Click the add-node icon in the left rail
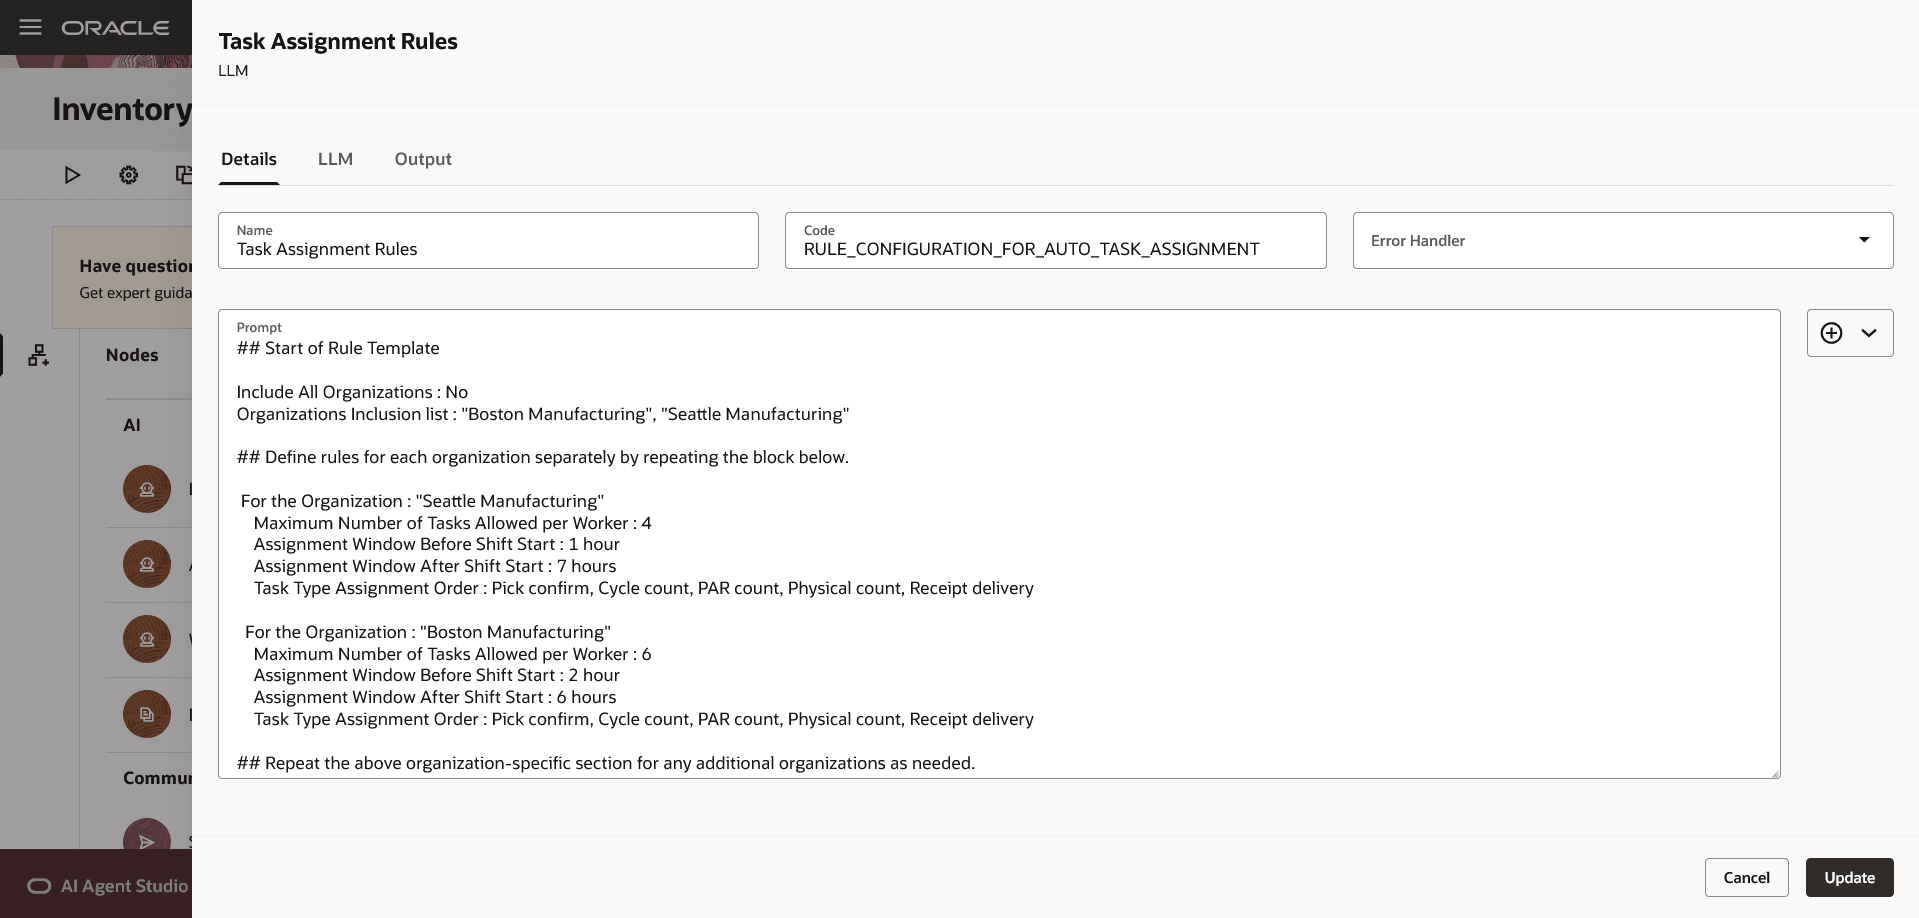This screenshot has height=918, width=1919. coord(39,355)
